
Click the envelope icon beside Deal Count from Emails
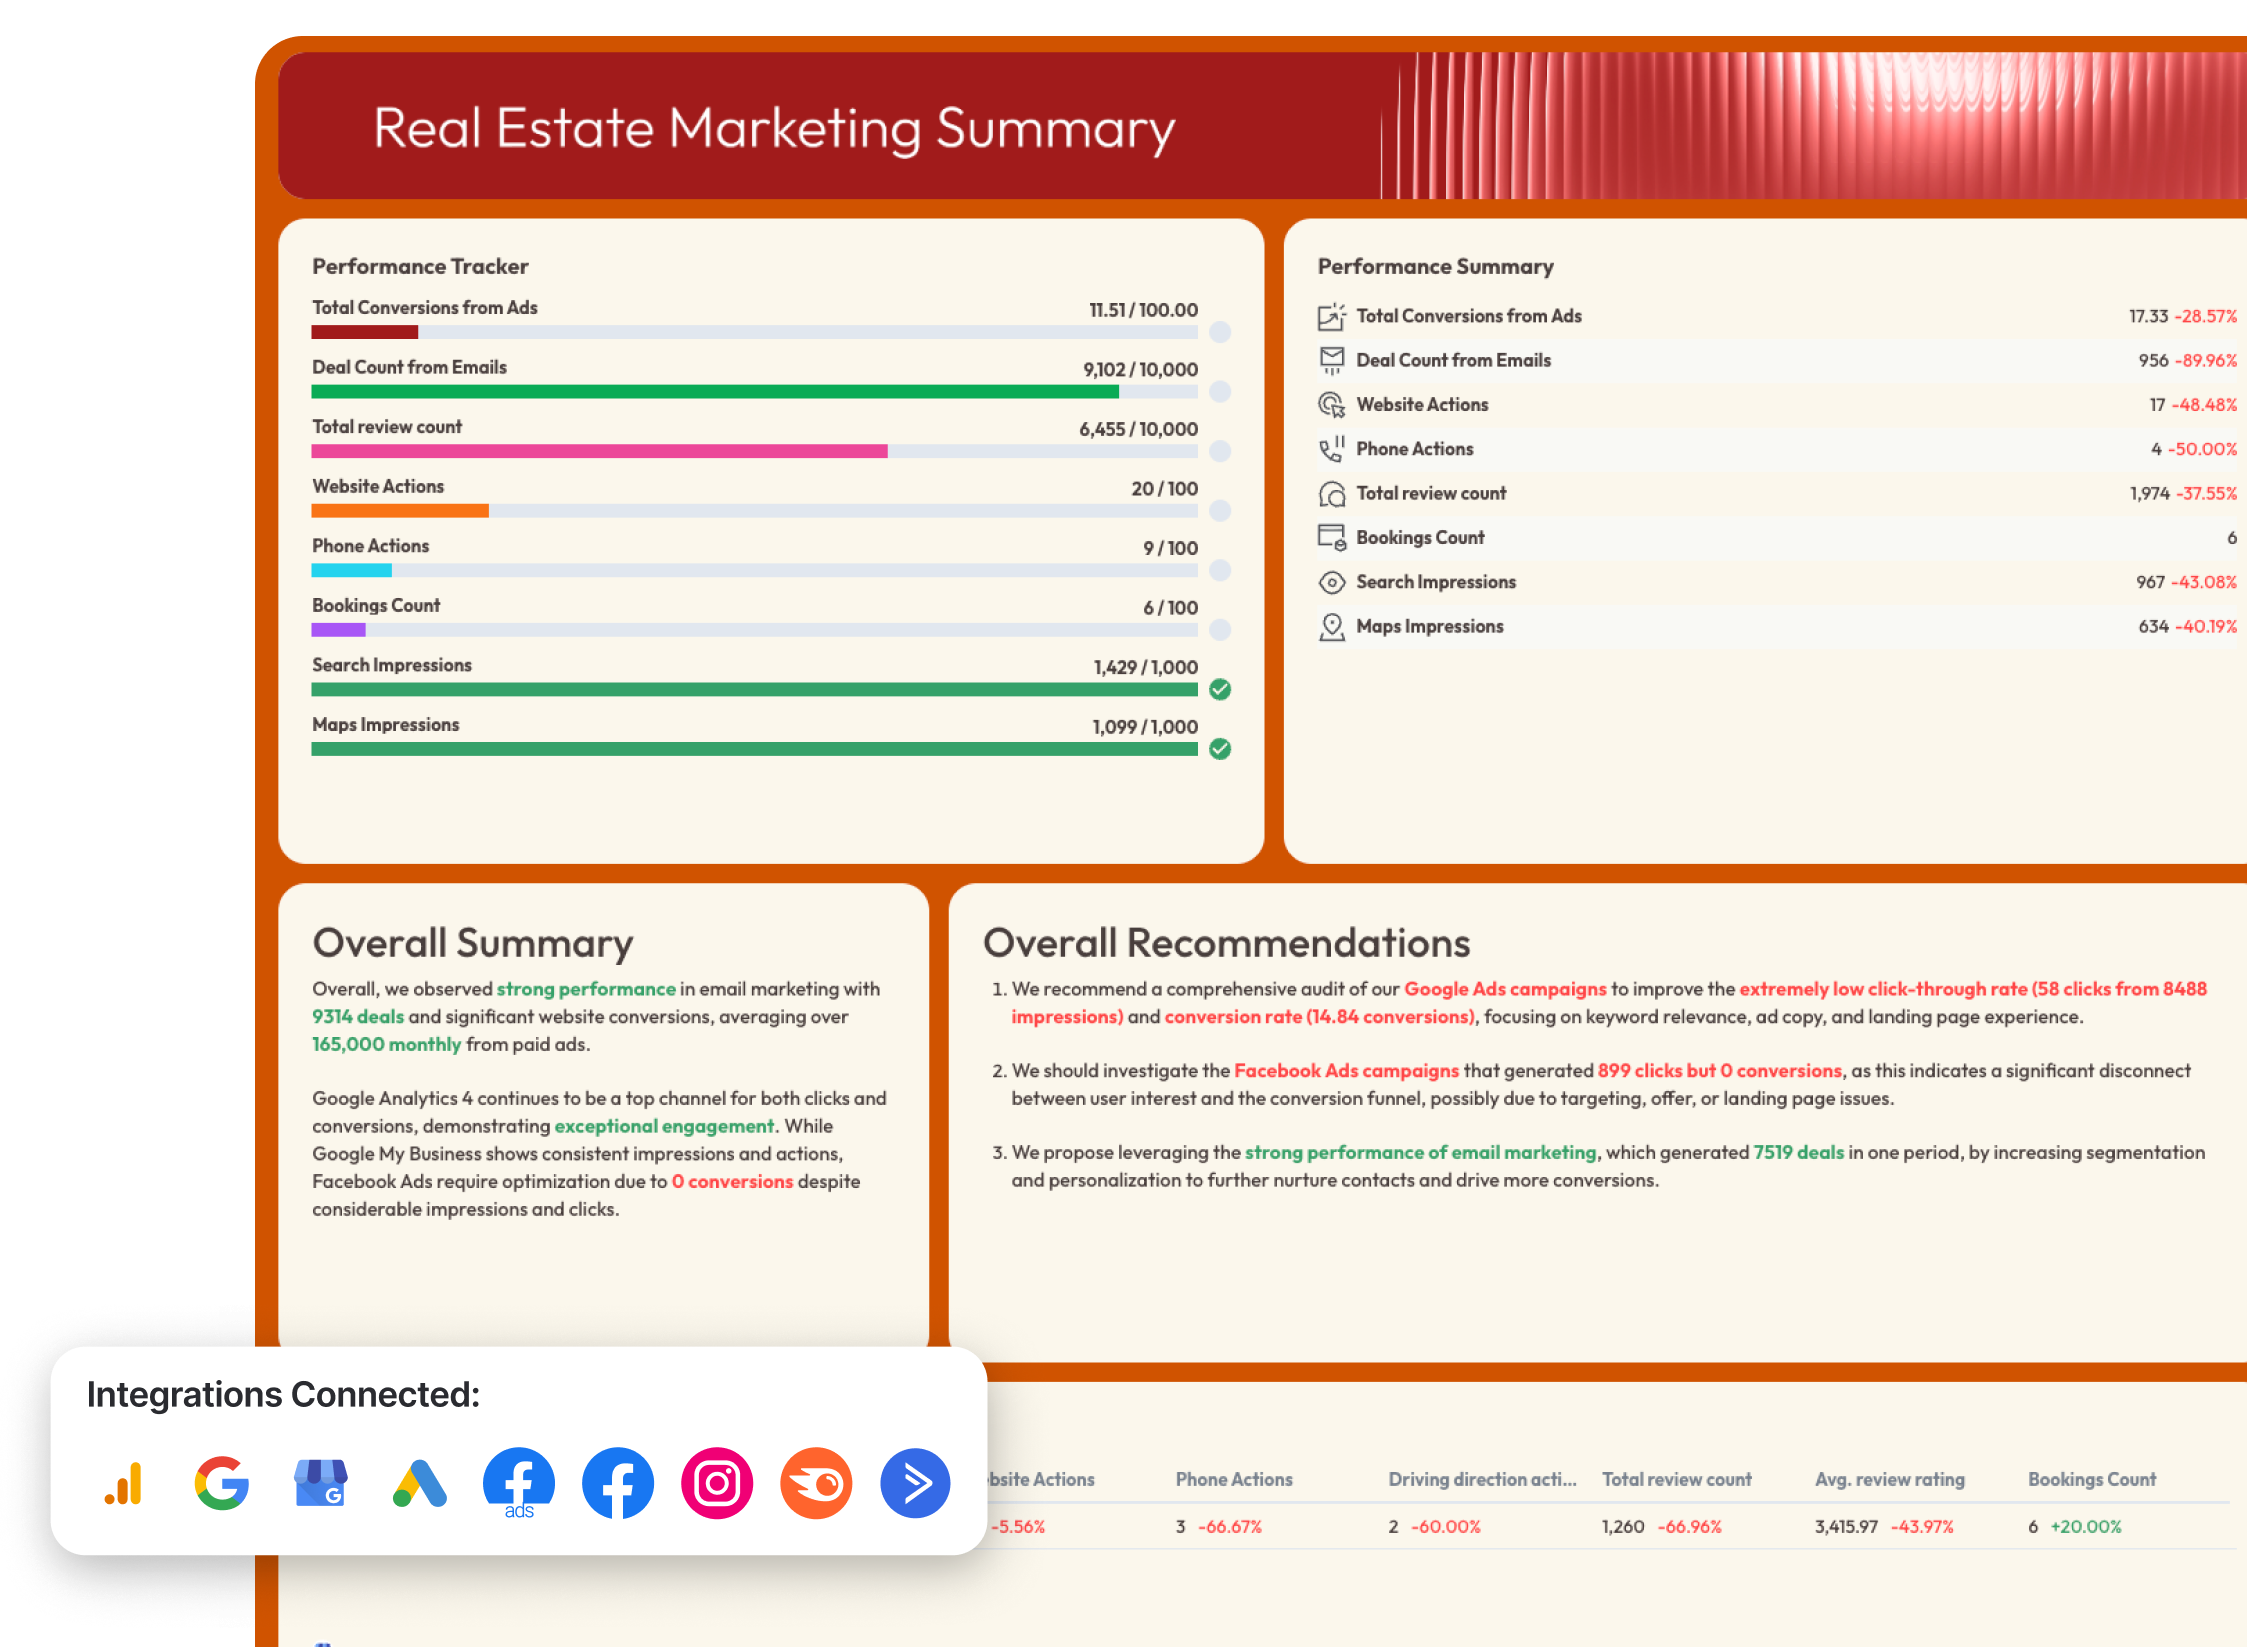click(1331, 360)
